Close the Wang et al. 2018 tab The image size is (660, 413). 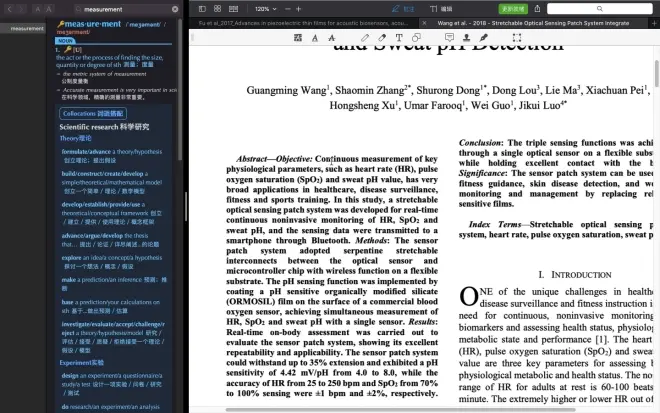[424, 23]
